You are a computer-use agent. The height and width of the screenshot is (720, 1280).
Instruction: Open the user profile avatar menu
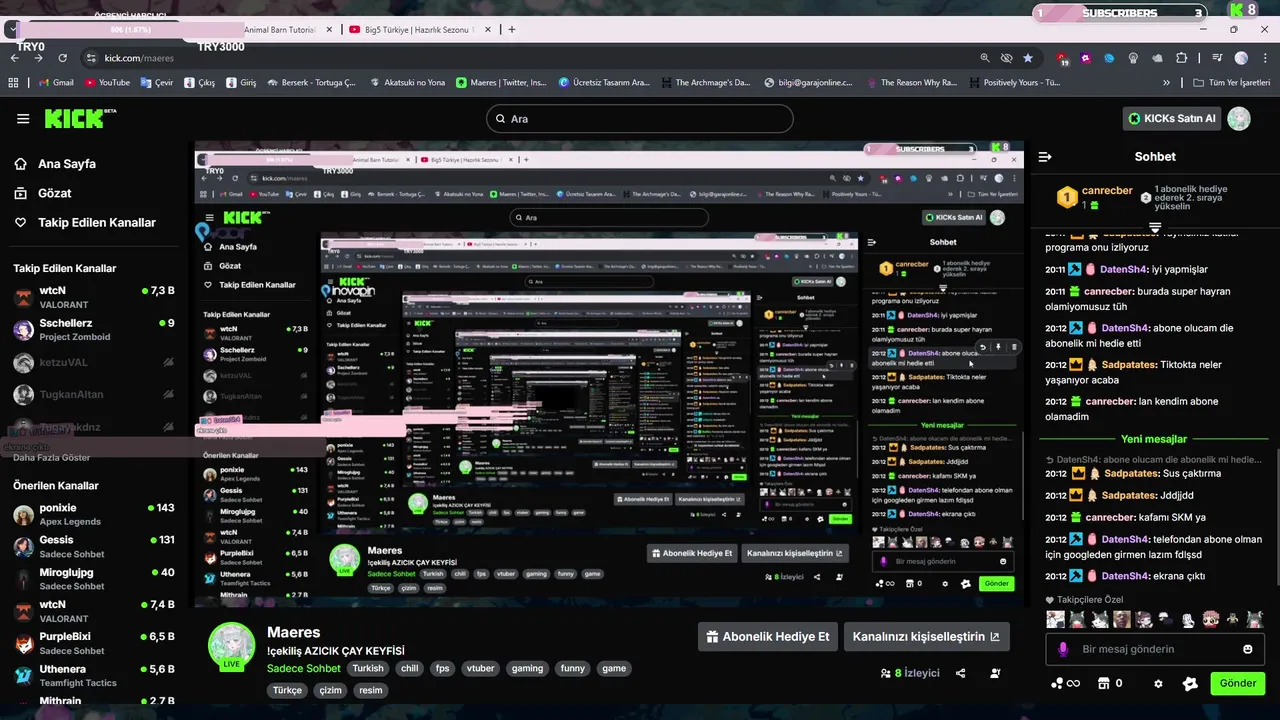pos(1239,119)
